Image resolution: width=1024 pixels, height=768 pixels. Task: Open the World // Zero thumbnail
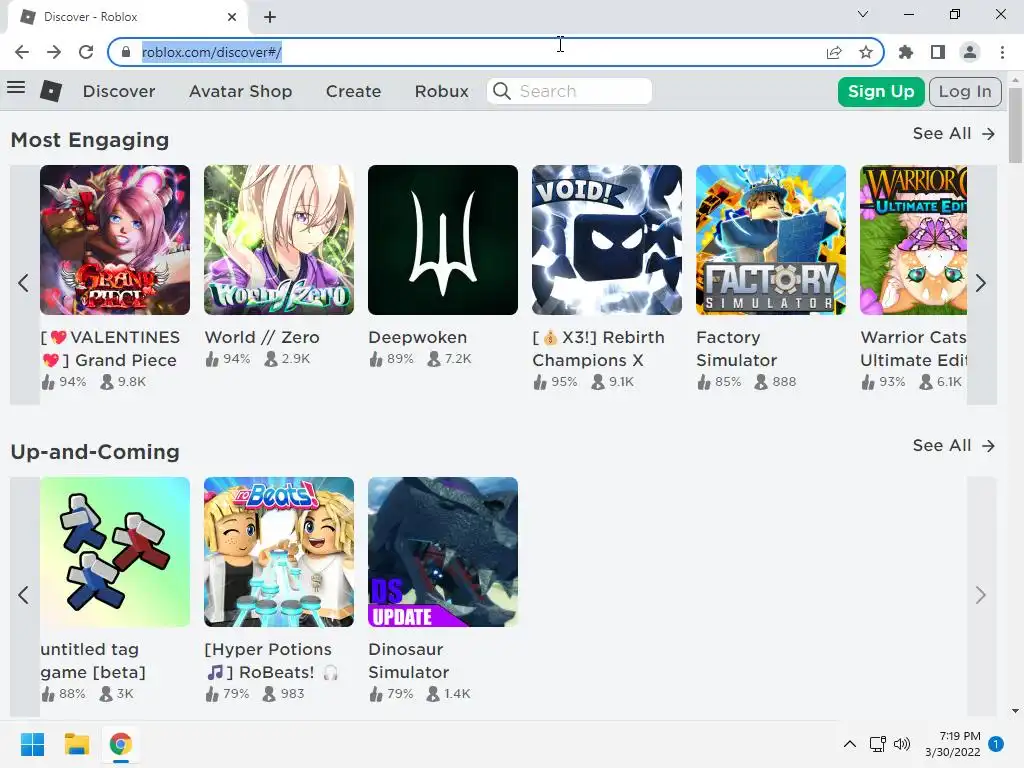[x=279, y=240]
